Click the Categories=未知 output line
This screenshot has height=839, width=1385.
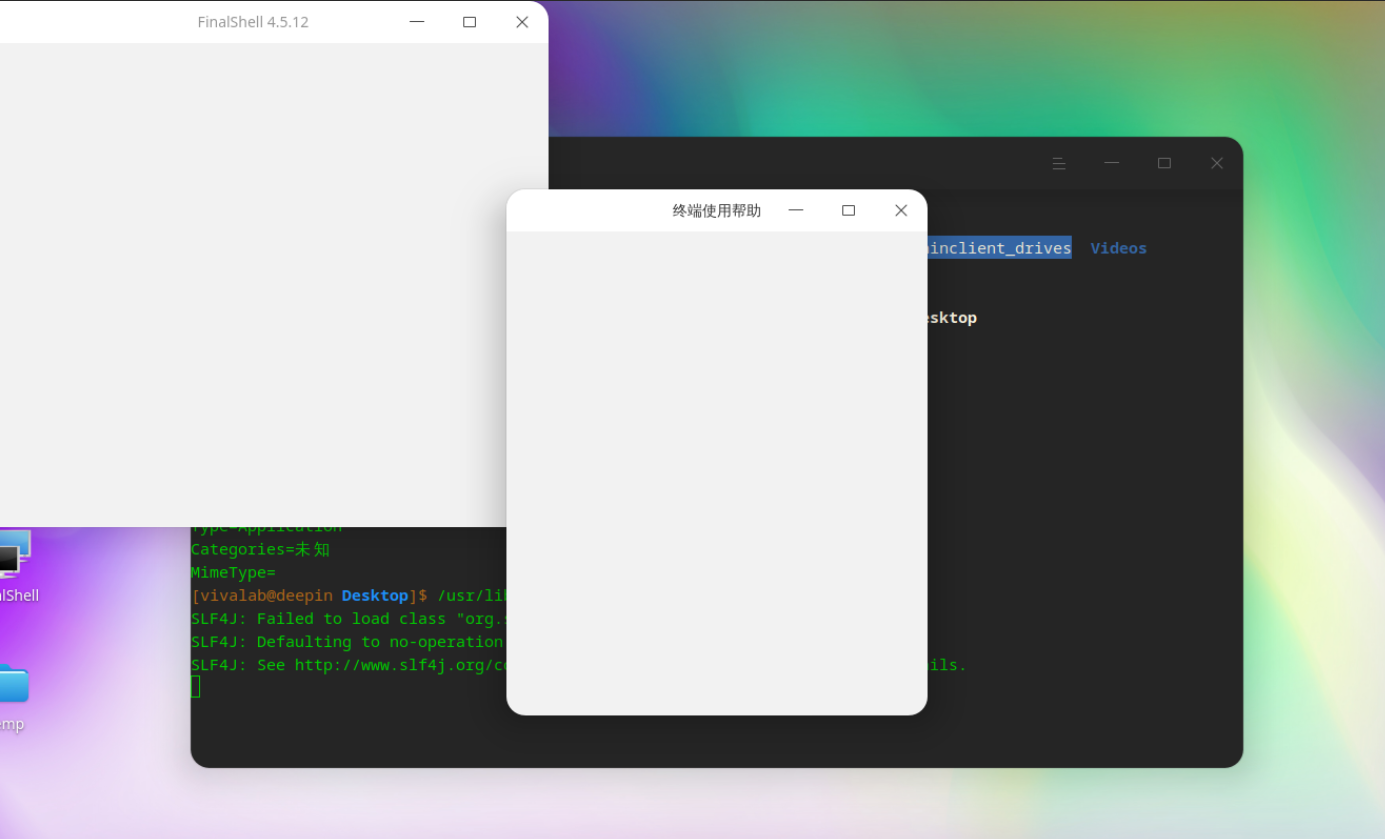tap(260, 549)
